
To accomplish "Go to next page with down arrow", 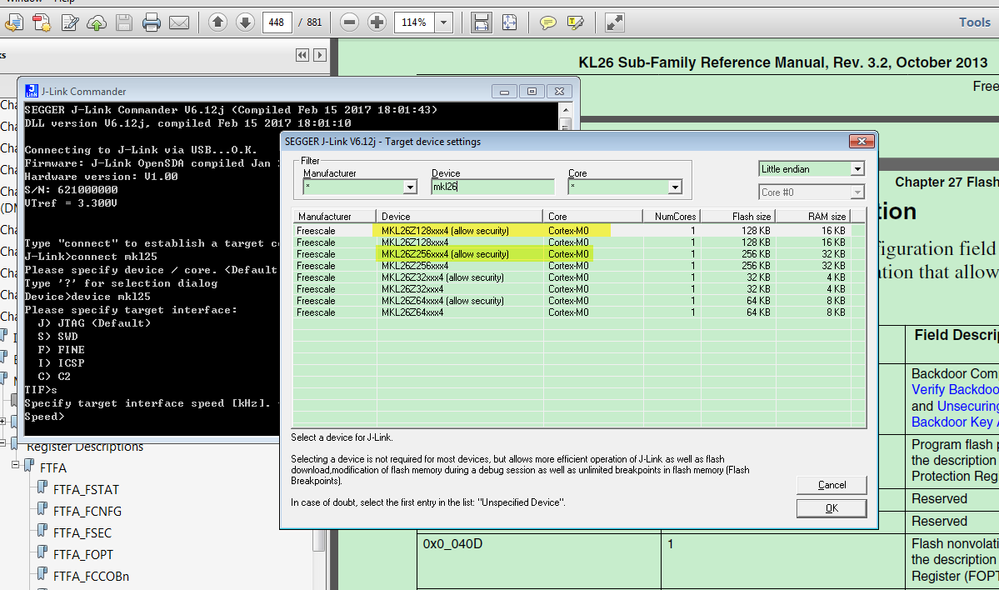I will (x=244, y=22).
